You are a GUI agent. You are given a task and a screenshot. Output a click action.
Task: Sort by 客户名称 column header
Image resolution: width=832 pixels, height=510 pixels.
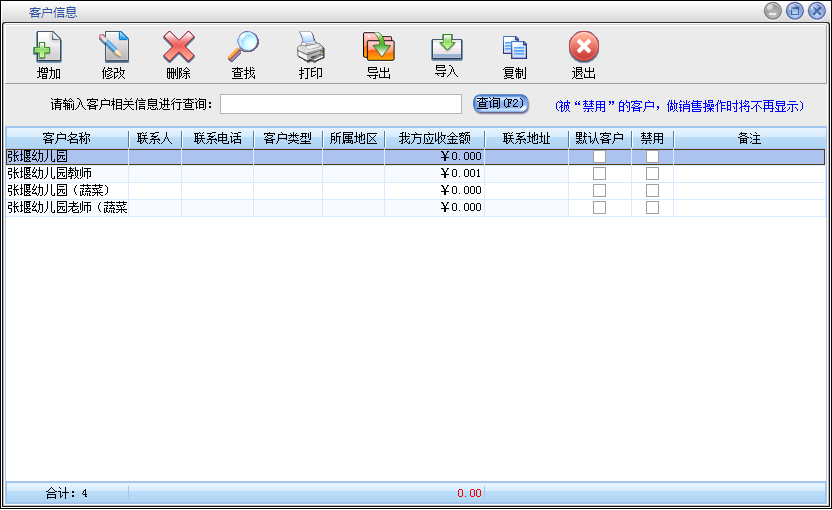point(66,139)
